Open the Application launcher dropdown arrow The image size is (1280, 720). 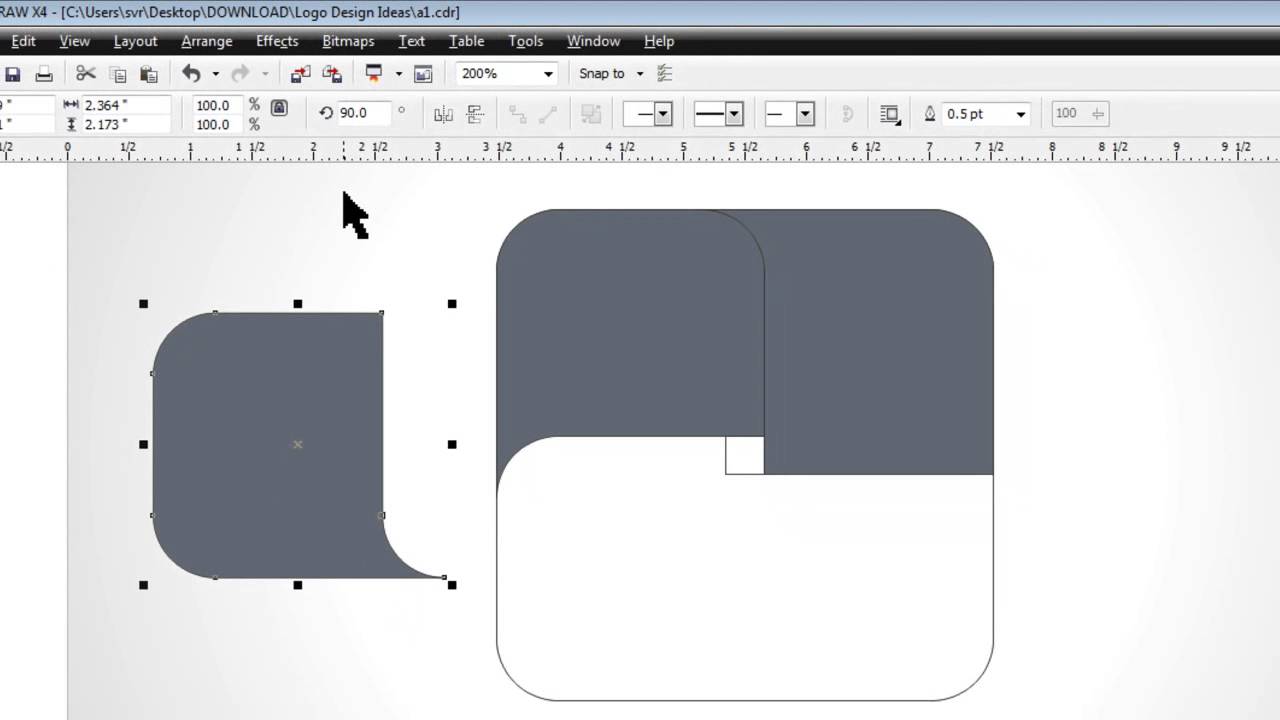(398, 74)
